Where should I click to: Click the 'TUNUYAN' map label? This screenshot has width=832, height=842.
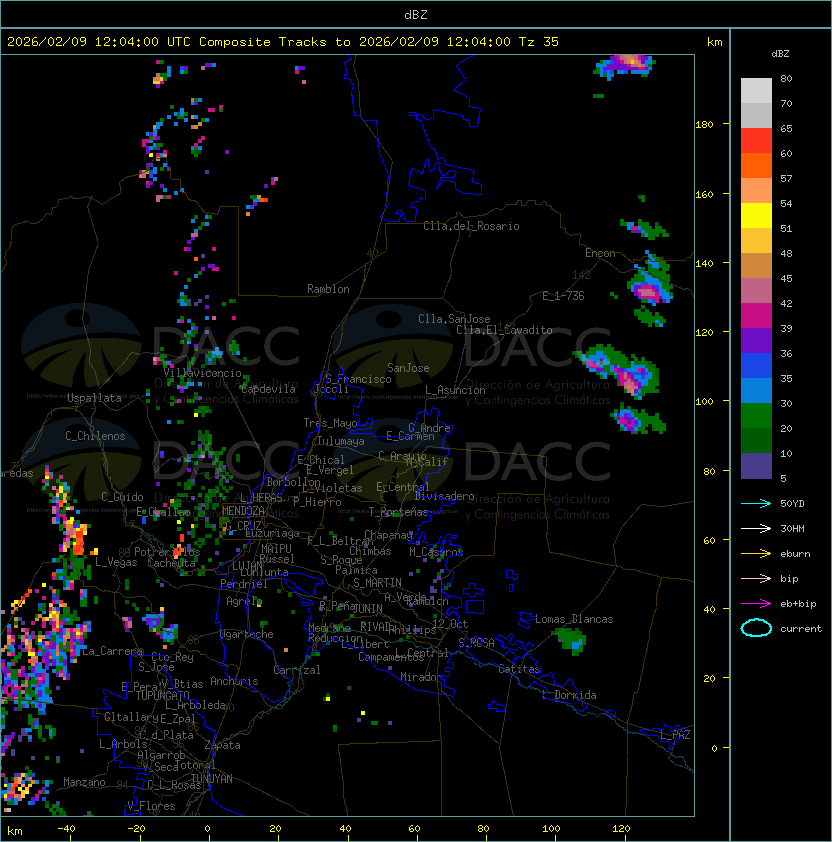tap(212, 779)
